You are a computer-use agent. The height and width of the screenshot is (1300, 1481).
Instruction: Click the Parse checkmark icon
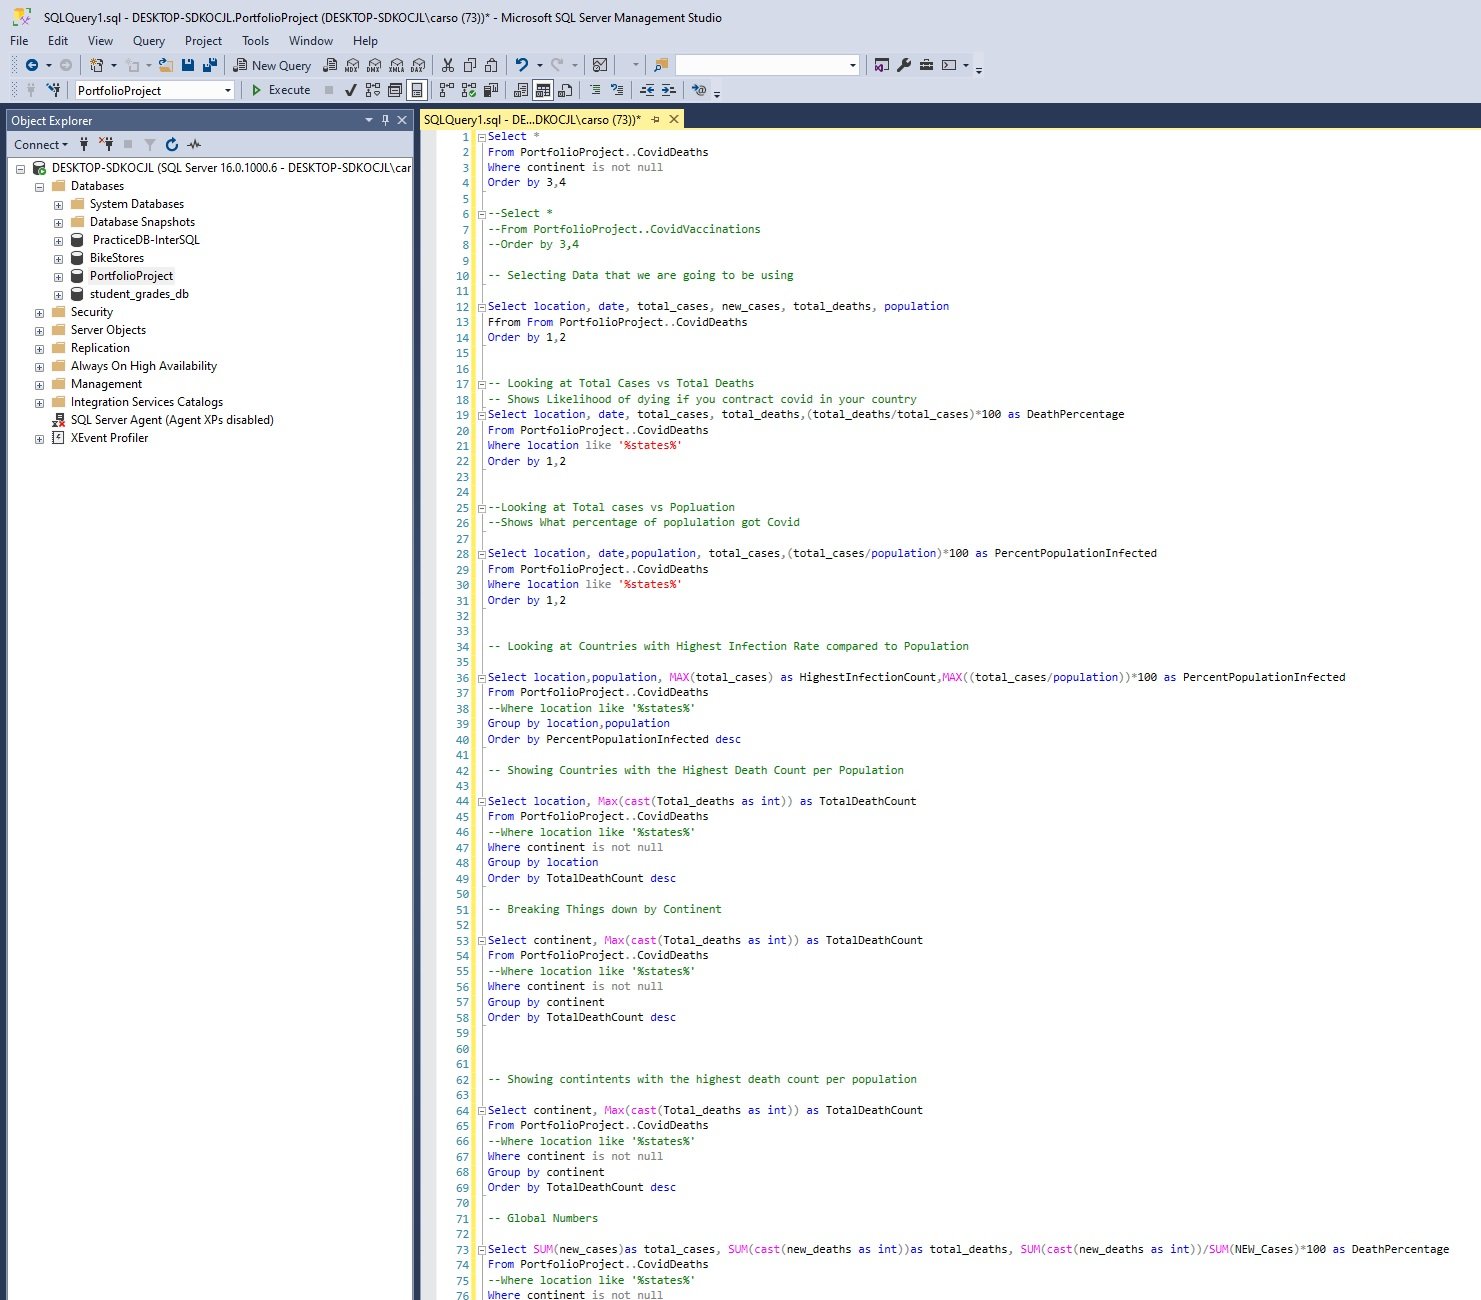pyautogui.click(x=351, y=90)
